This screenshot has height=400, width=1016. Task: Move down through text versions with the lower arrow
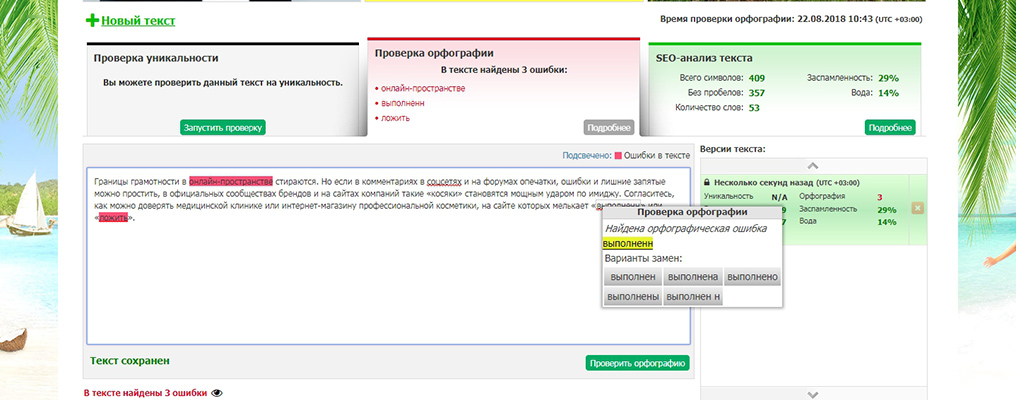(x=814, y=394)
